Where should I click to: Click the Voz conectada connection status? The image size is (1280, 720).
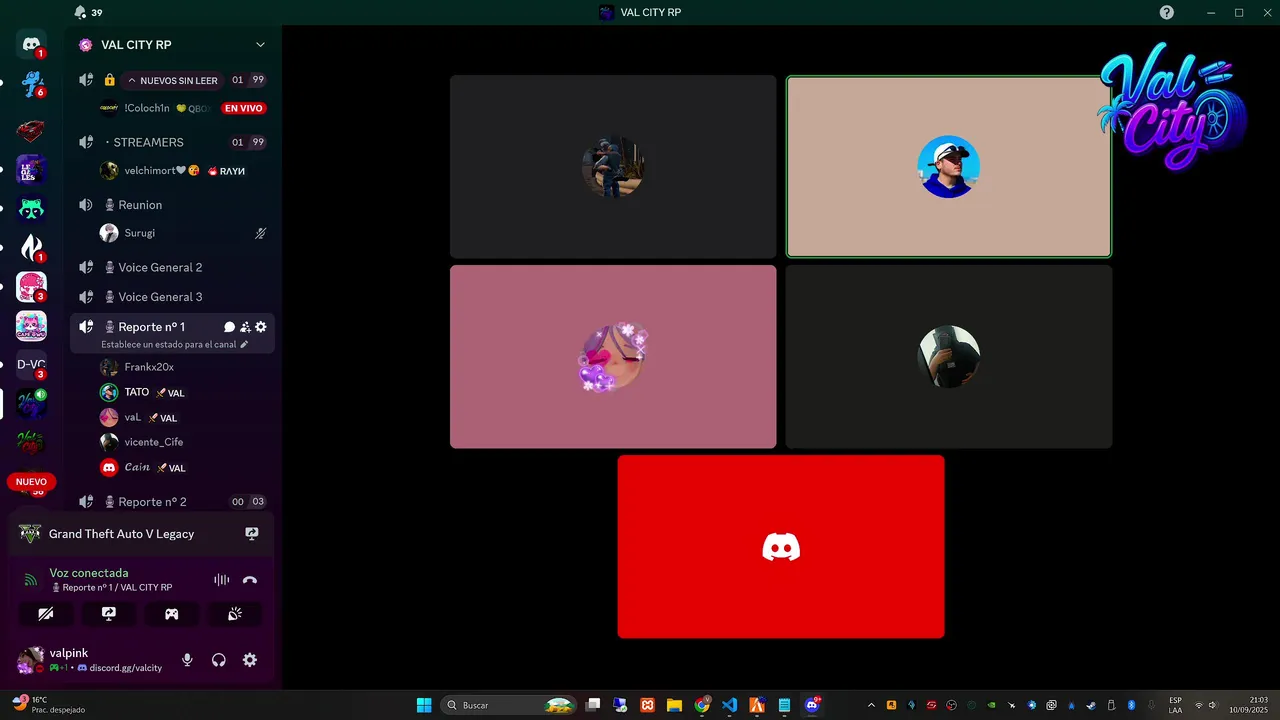pyautogui.click(x=88, y=573)
